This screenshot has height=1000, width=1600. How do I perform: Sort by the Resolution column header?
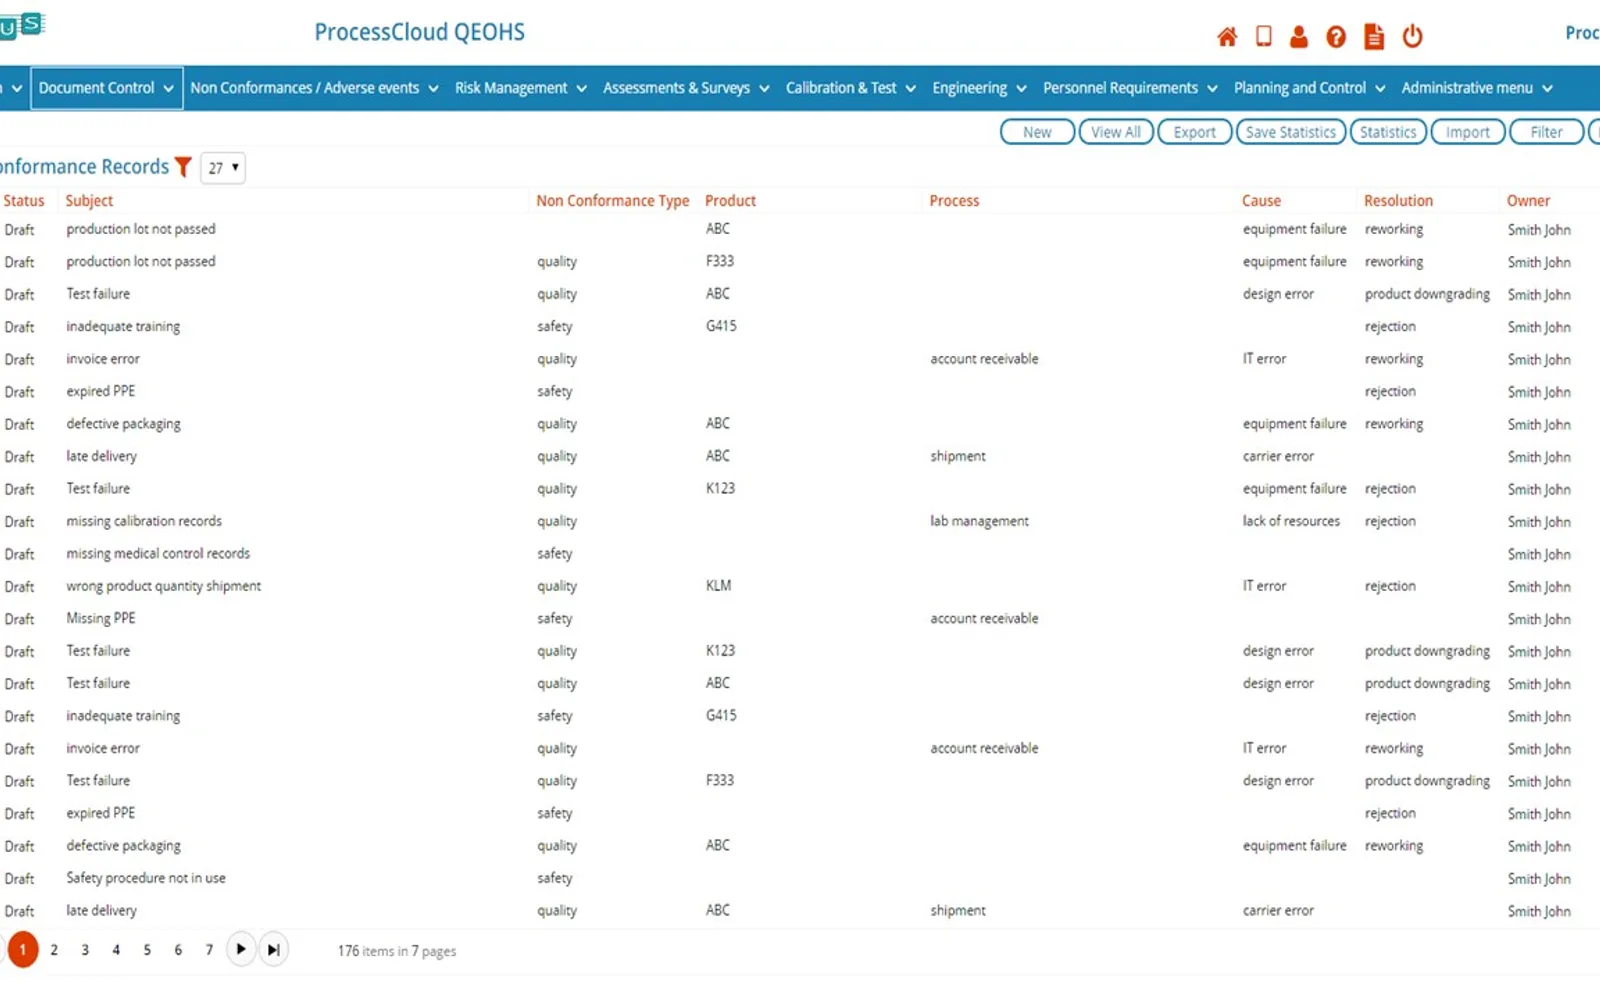click(x=1398, y=200)
